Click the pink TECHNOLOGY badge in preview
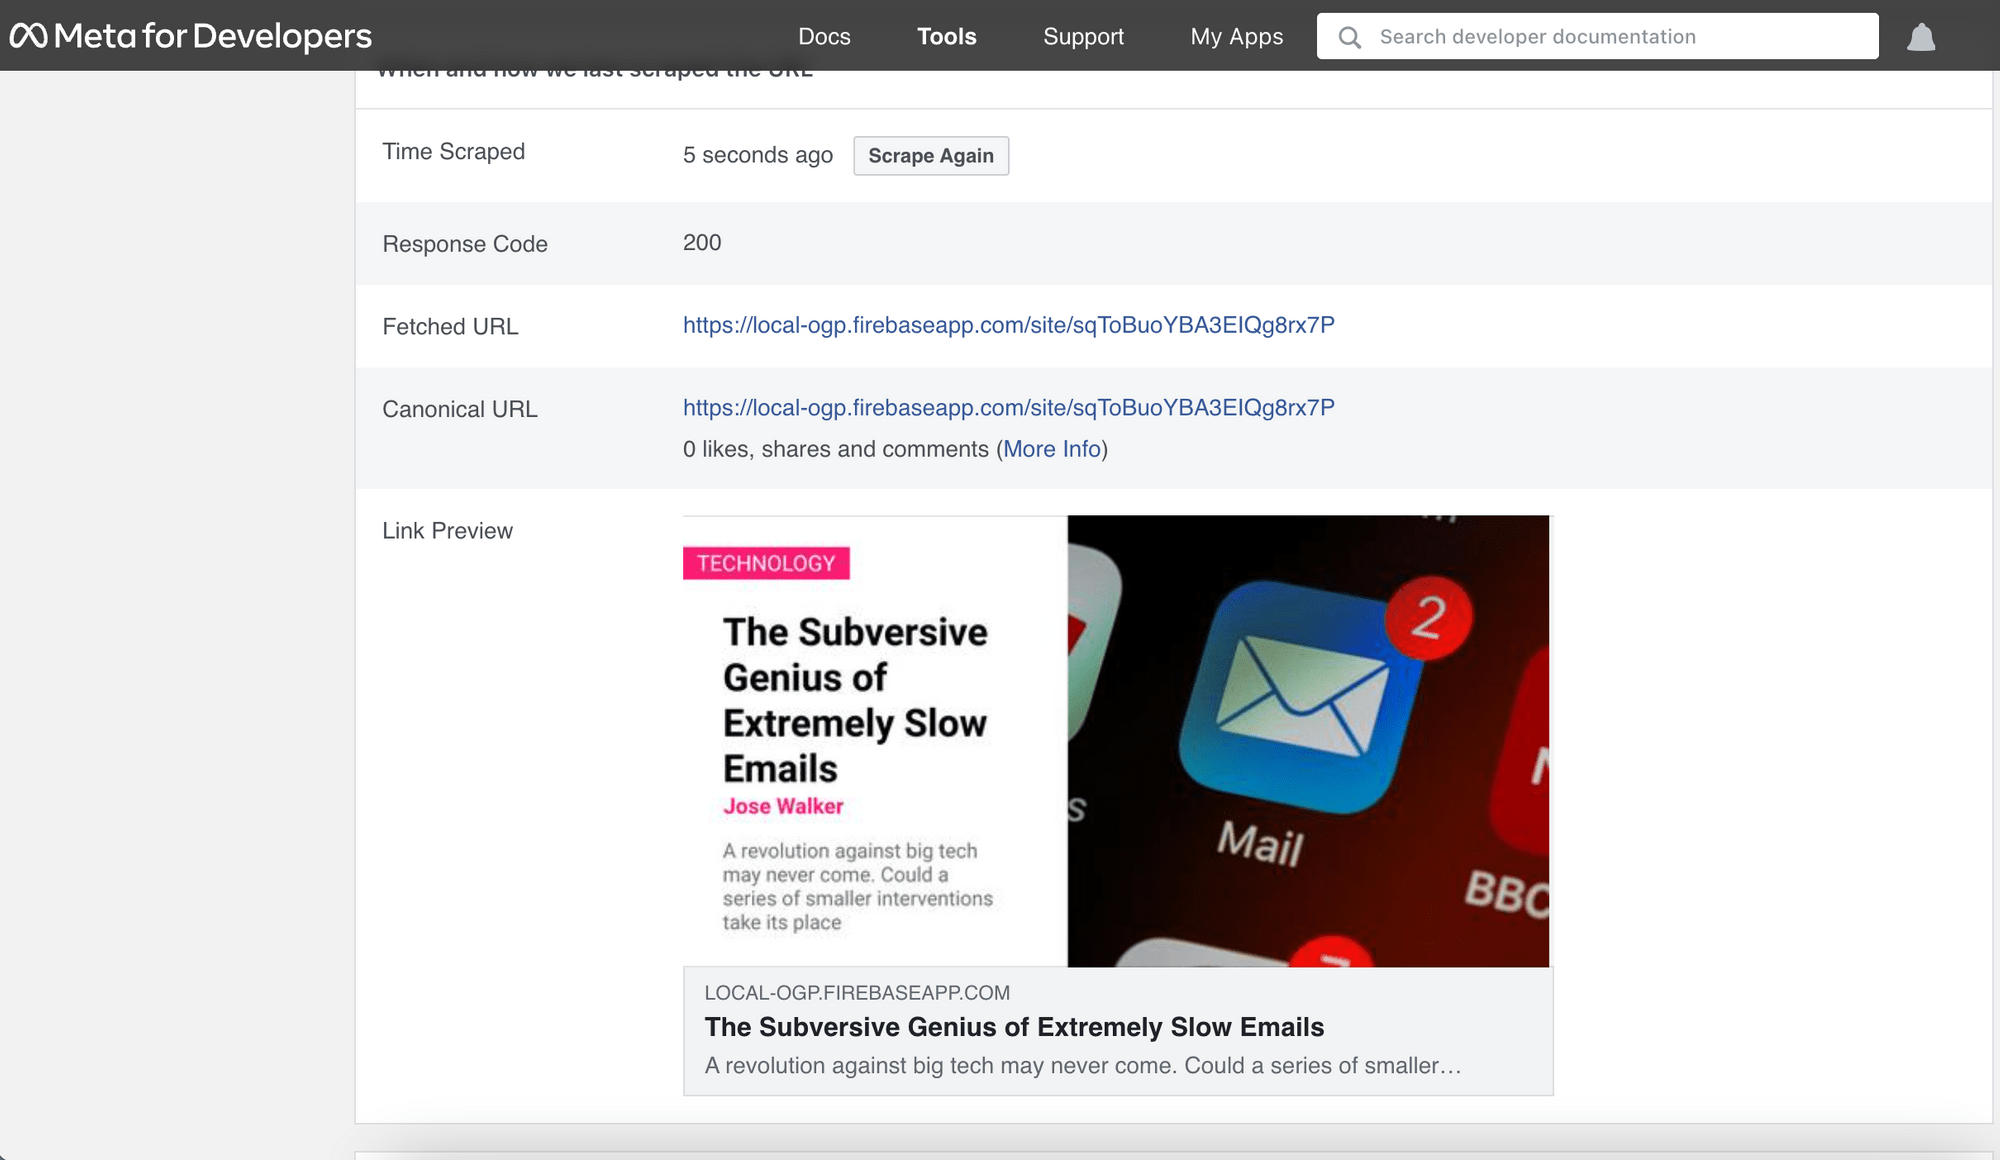This screenshot has height=1160, width=2000. point(766,563)
